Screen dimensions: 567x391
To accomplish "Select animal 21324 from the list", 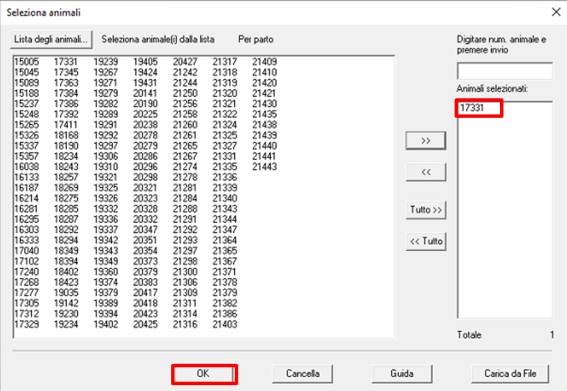I will point(225,125).
